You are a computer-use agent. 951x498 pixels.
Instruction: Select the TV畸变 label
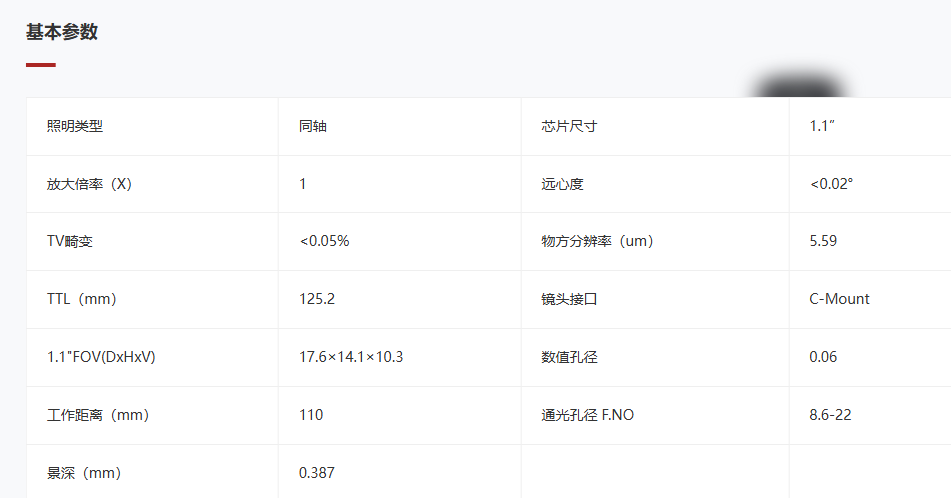point(70,241)
